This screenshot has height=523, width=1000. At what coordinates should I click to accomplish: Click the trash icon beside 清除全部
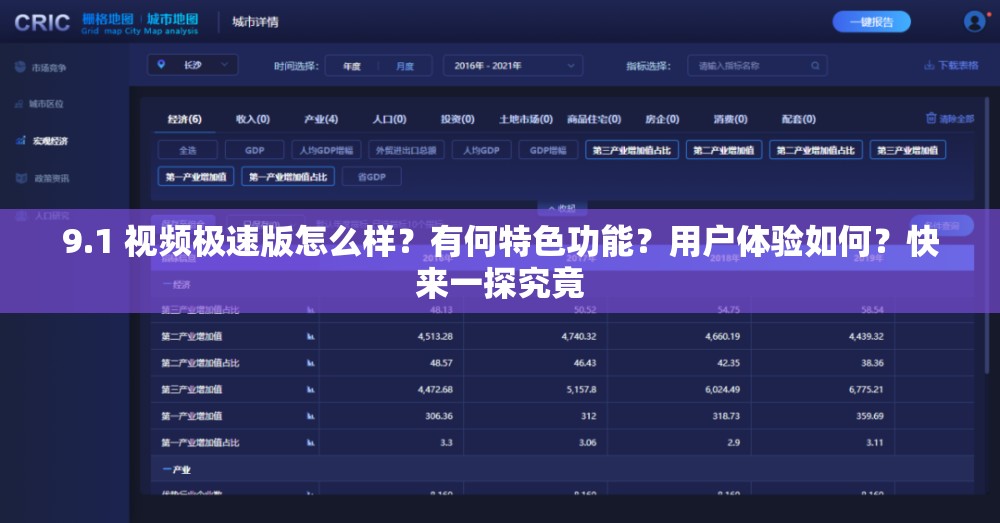[931, 118]
